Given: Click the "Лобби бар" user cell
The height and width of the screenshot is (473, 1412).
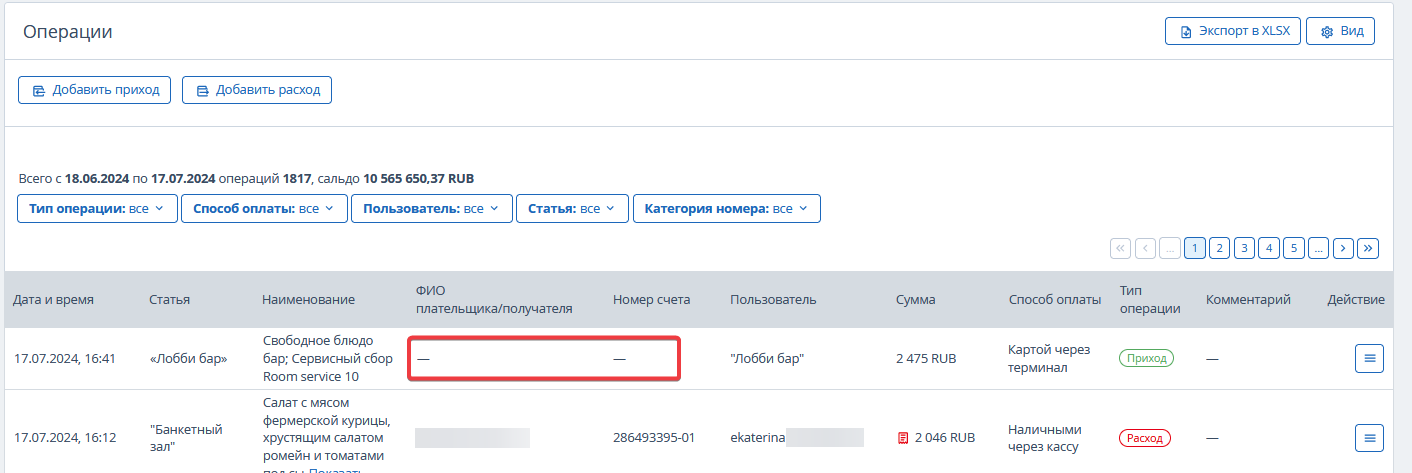Looking at the screenshot, I should (x=768, y=359).
